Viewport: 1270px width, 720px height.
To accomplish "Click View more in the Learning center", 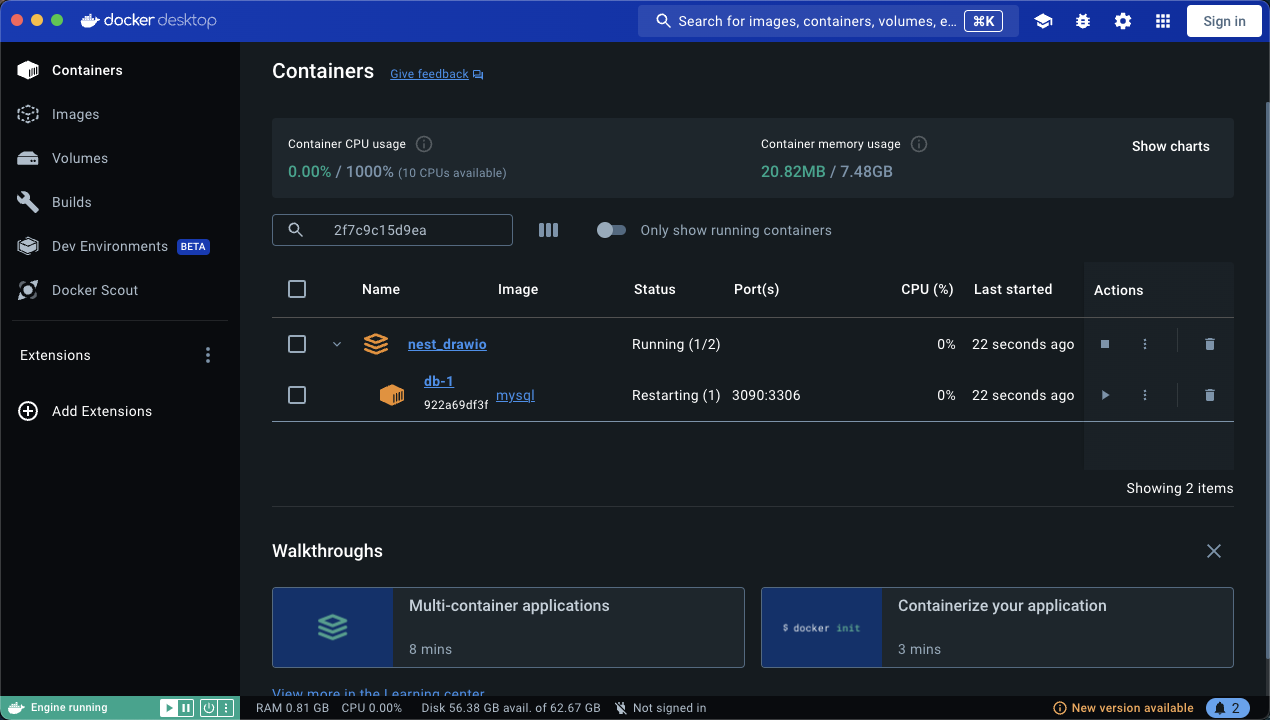I will point(378,693).
